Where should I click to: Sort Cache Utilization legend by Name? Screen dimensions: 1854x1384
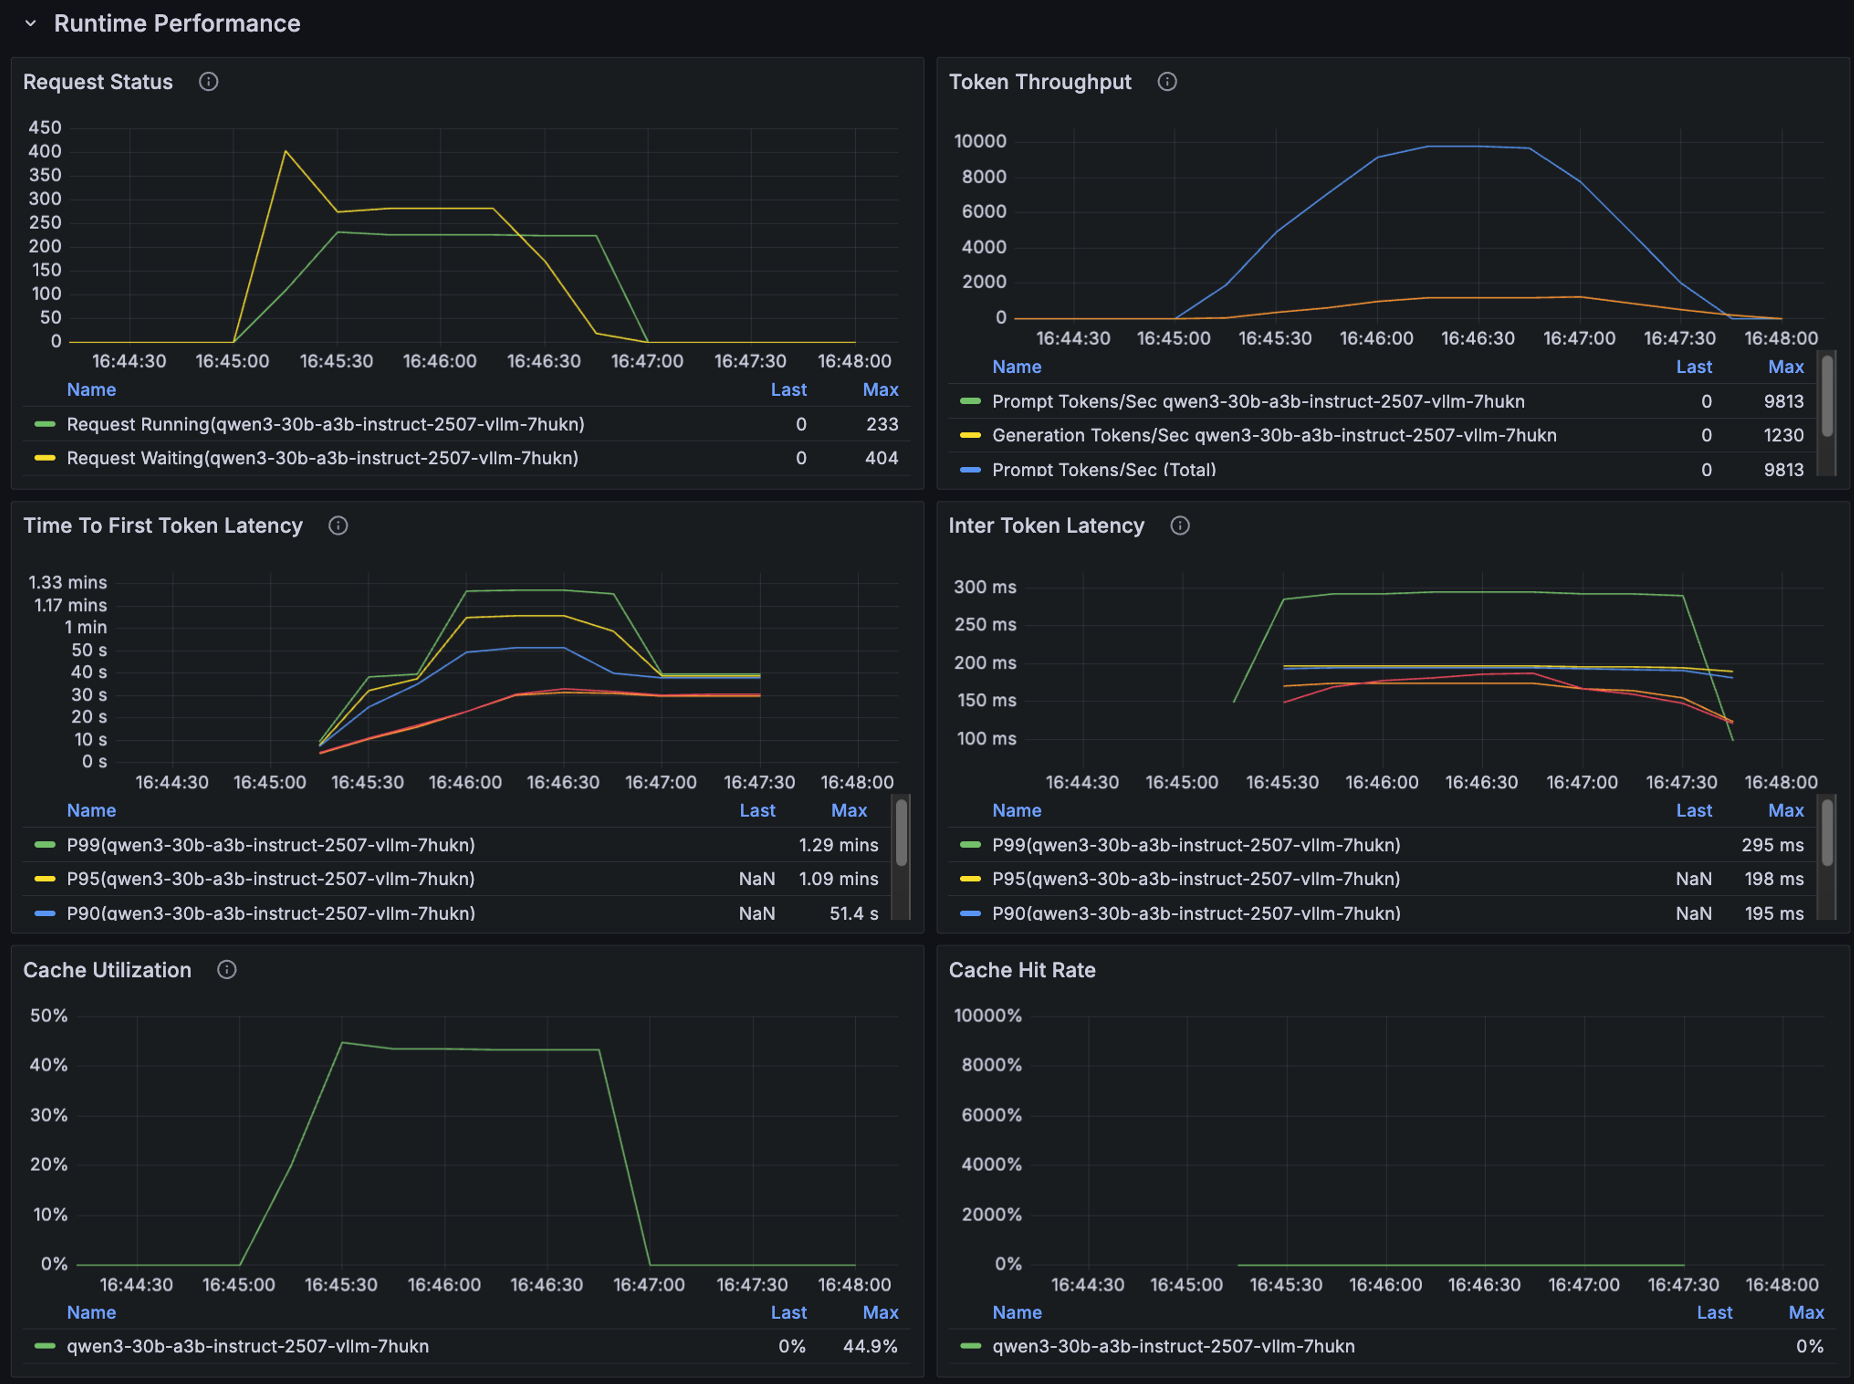click(x=91, y=1312)
